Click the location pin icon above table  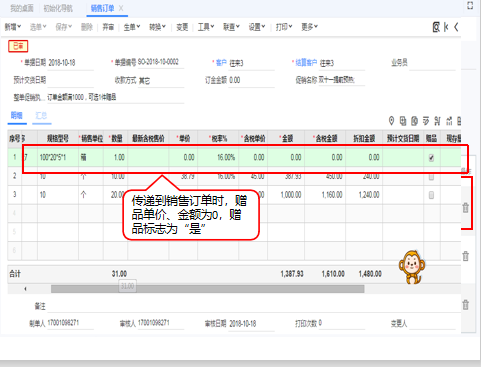(x=392, y=121)
